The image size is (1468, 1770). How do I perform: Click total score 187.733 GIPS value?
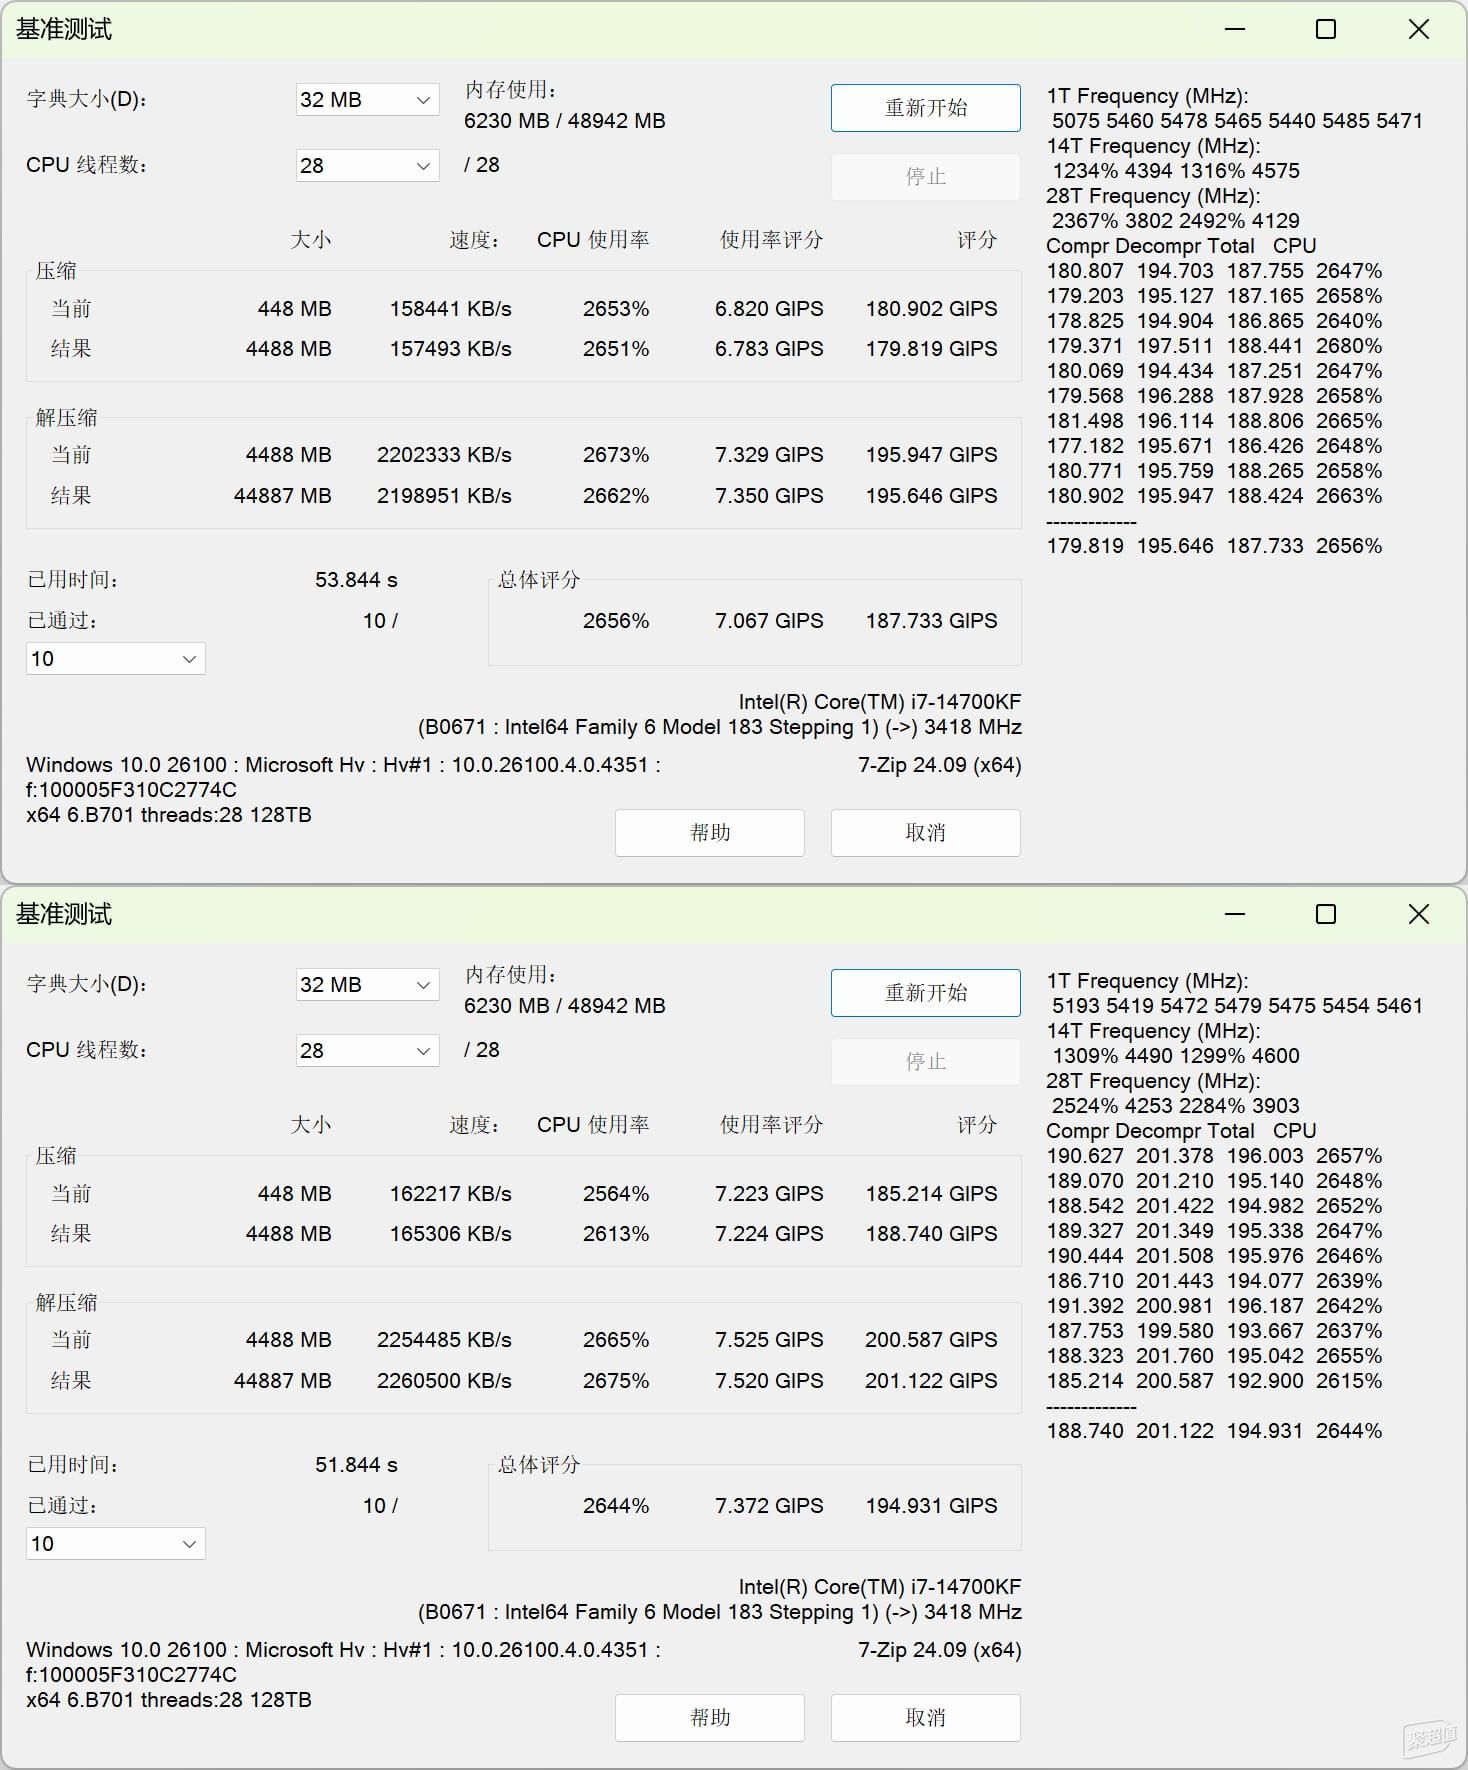[931, 621]
